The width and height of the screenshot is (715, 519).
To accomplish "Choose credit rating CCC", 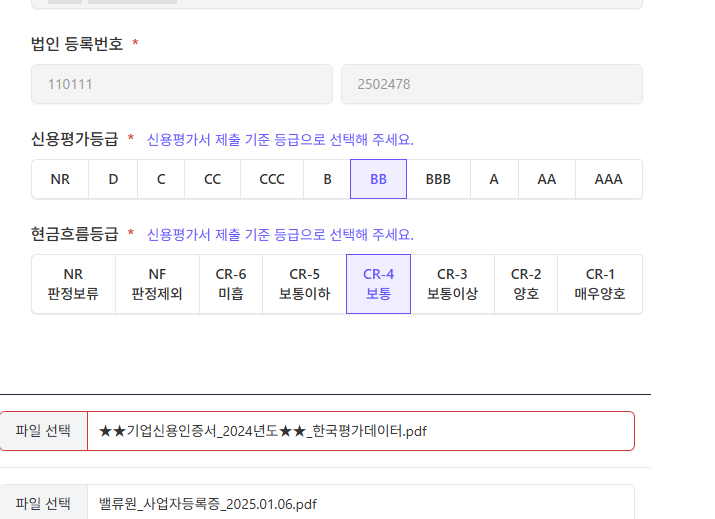I will pyautogui.click(x=271, y=179).
